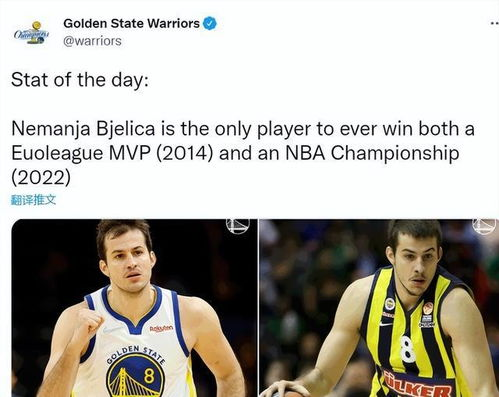Open the tweet's more options ellipsis

click(495, 24)
